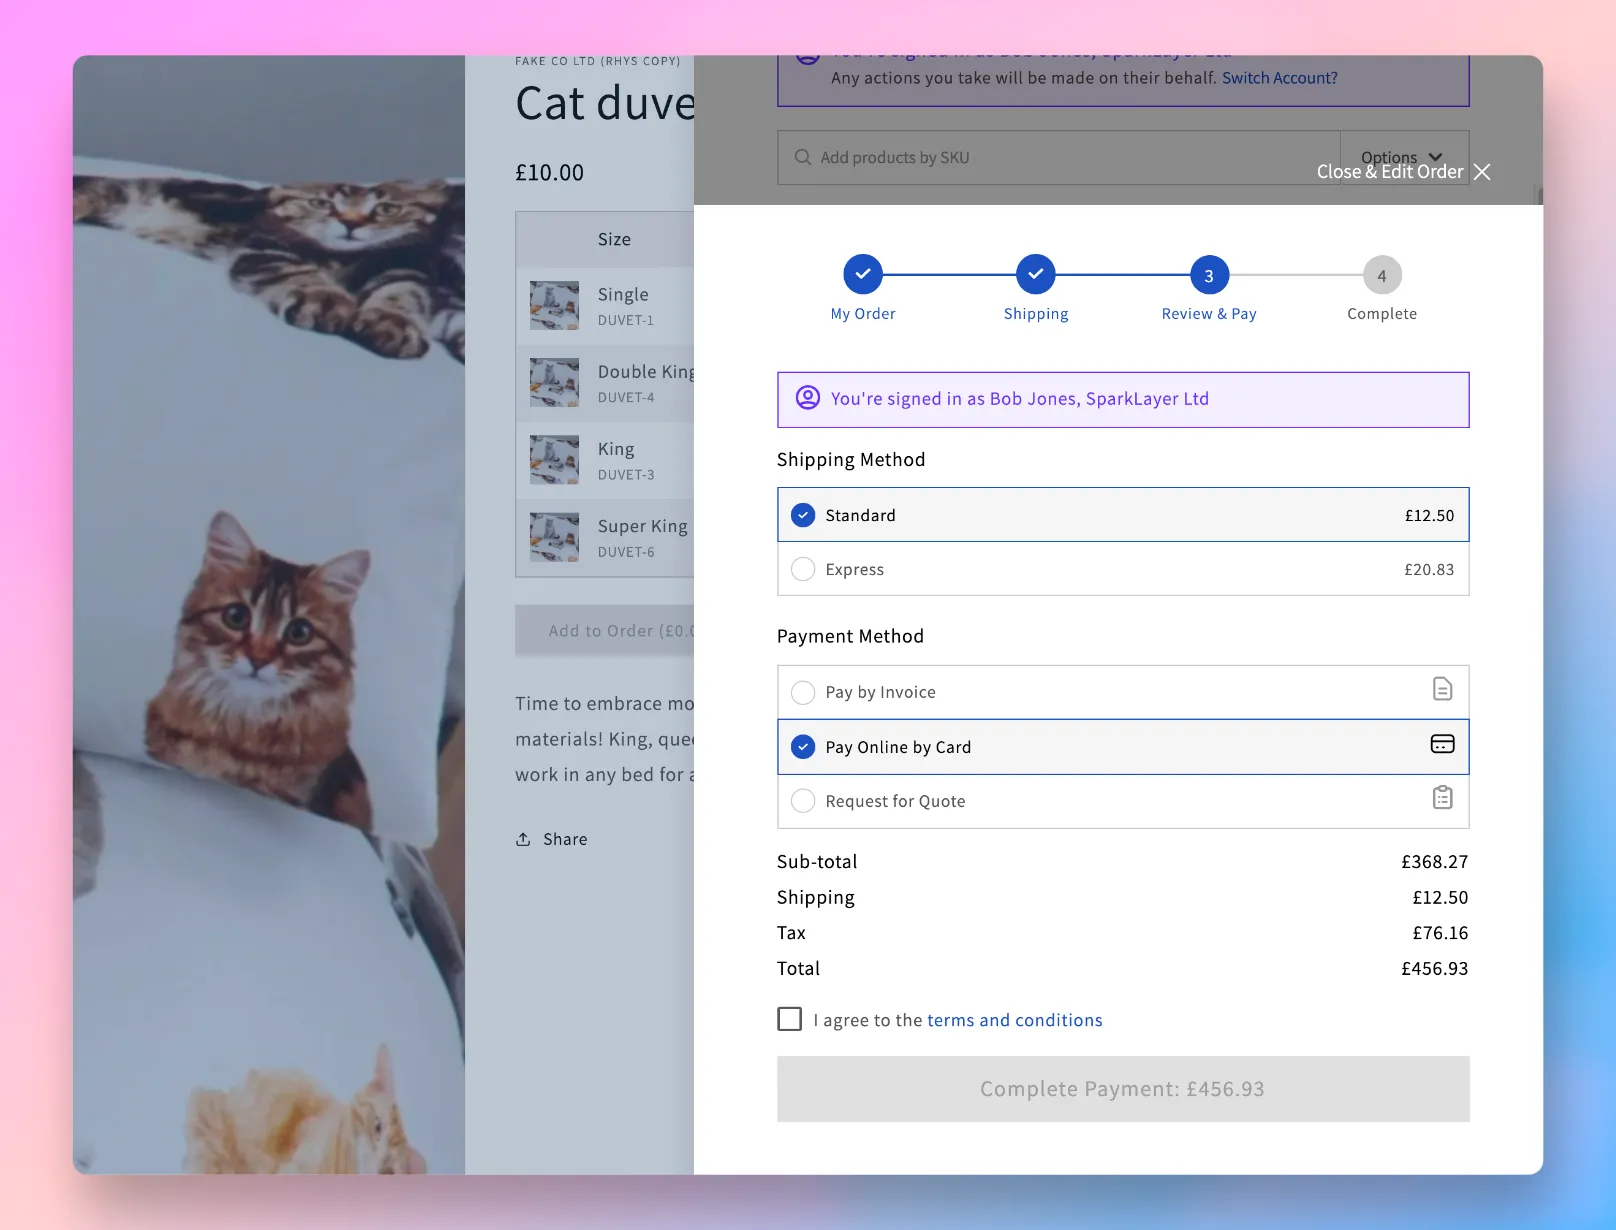1616x1230 pixels.
Task: Click the invoice document icon in Pay by Invoice row
Action: point(1442,689)
